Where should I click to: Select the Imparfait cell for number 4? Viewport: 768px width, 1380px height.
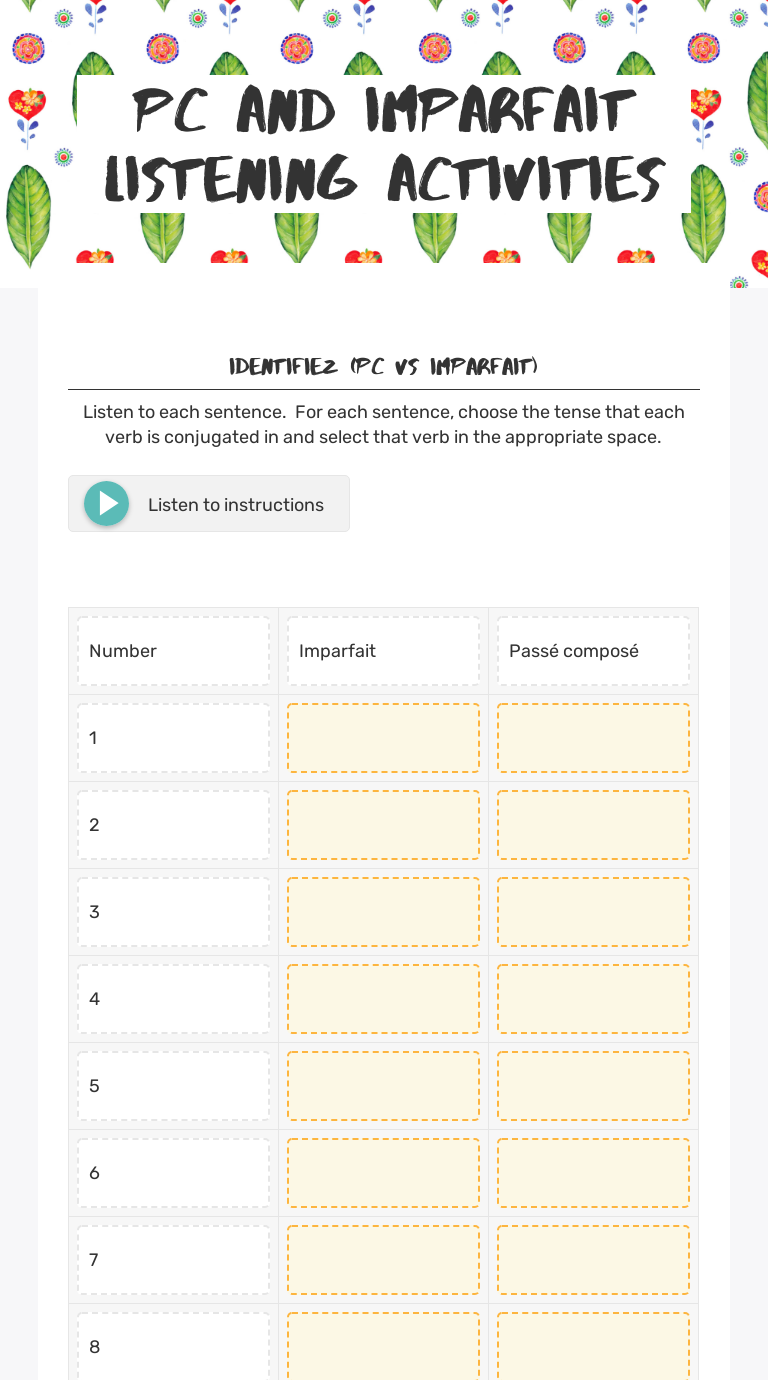pos(383,999)
